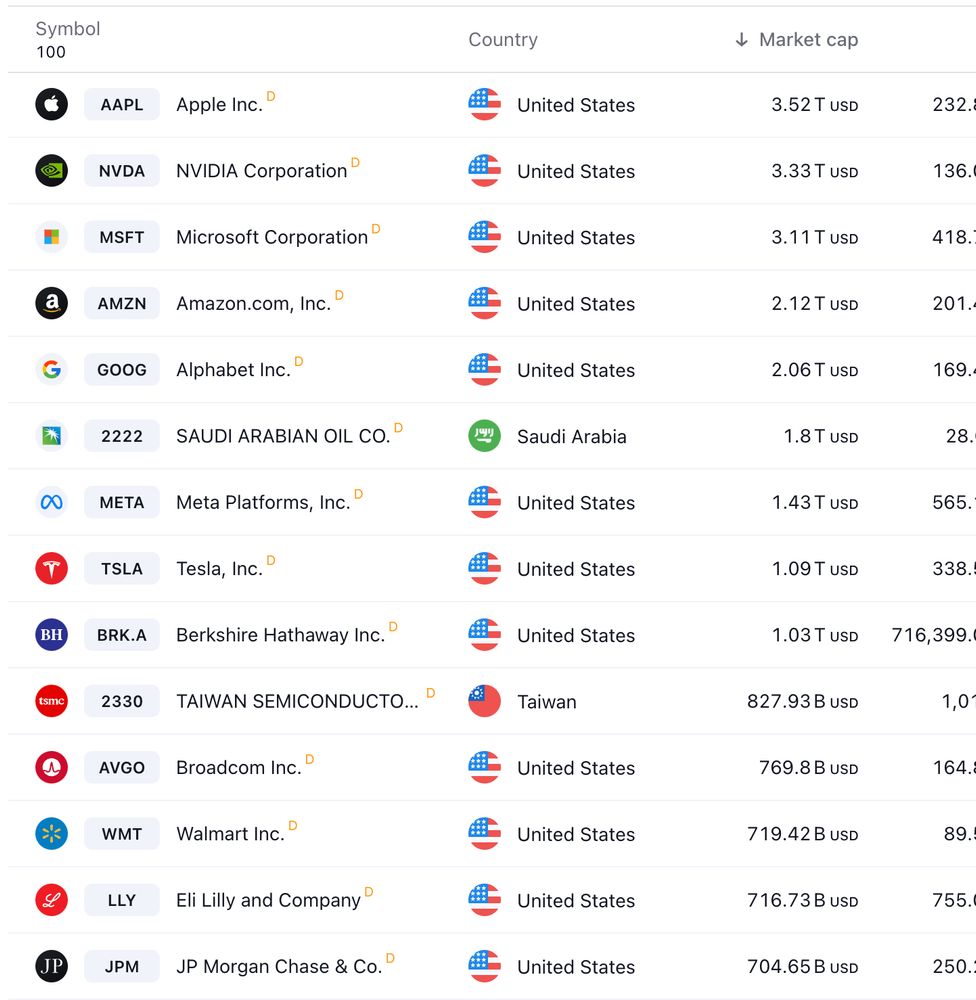
Task: Open the SAUDI ARABIAN OIL CO. link
Action: pos(283,436)
